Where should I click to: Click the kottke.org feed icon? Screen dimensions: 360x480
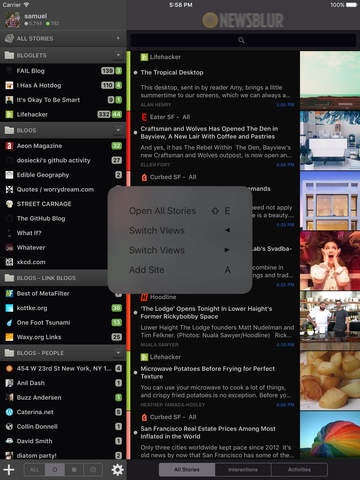tap(9, 308)
